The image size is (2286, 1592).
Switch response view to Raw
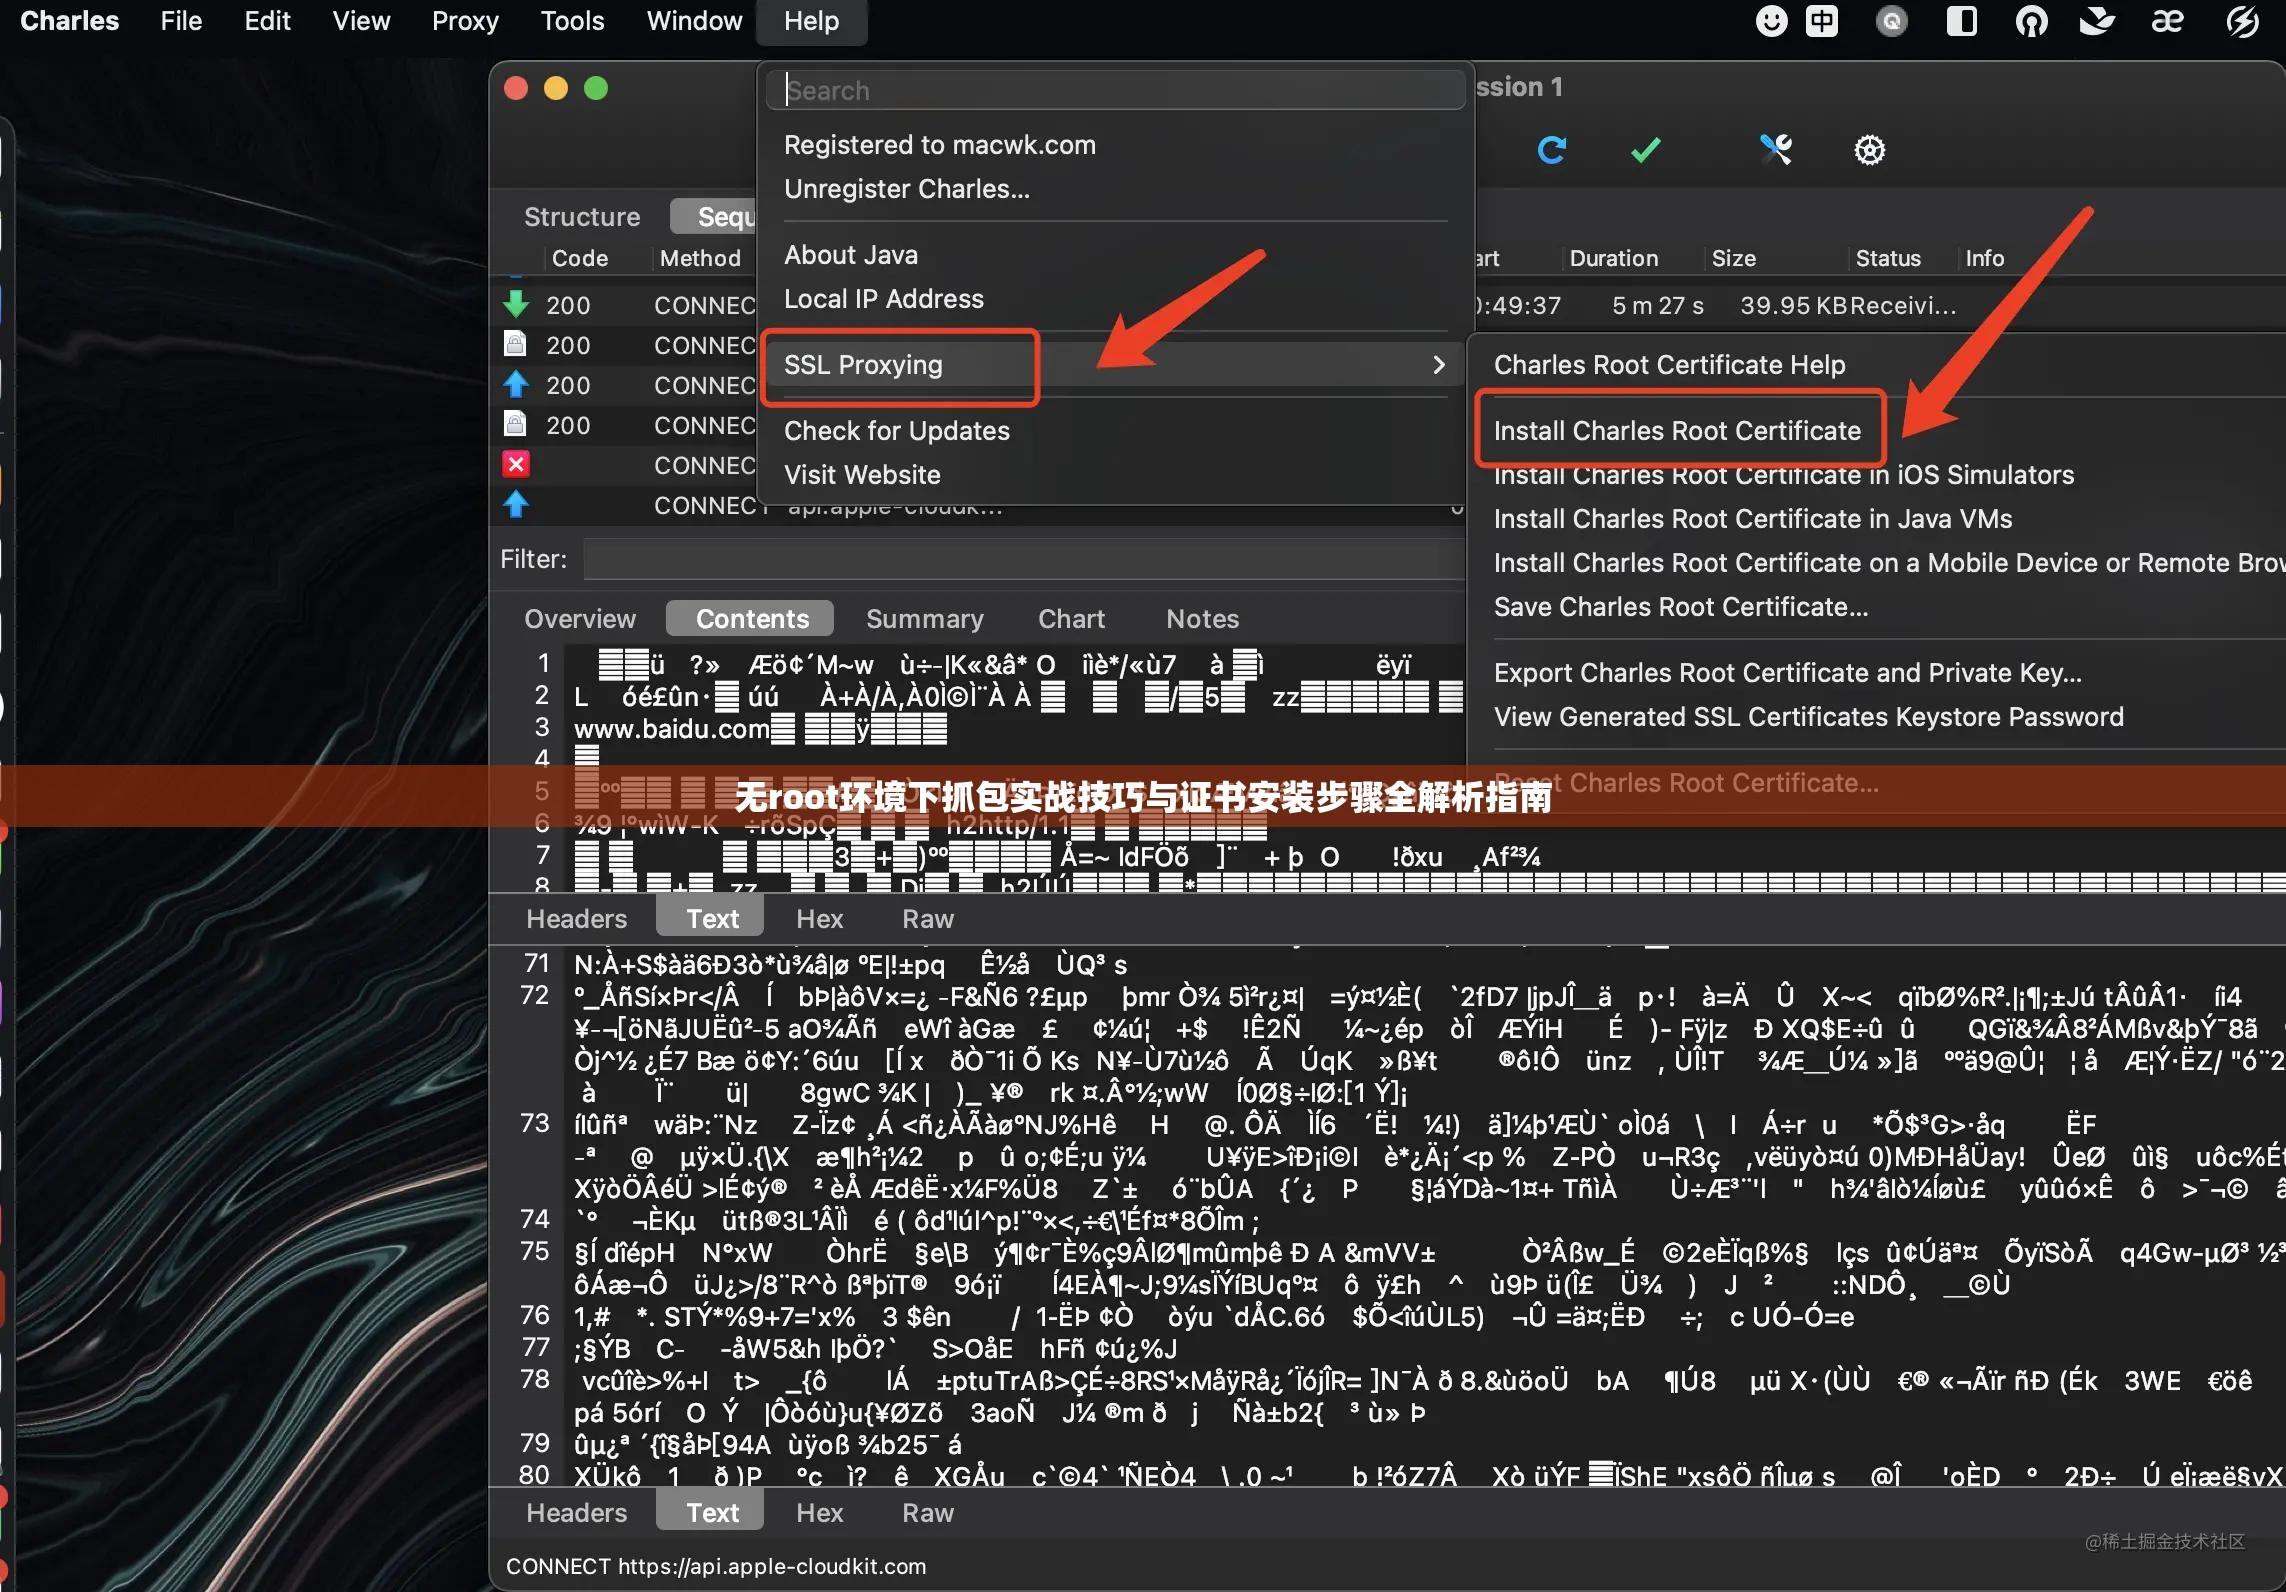coord(927,1512)
